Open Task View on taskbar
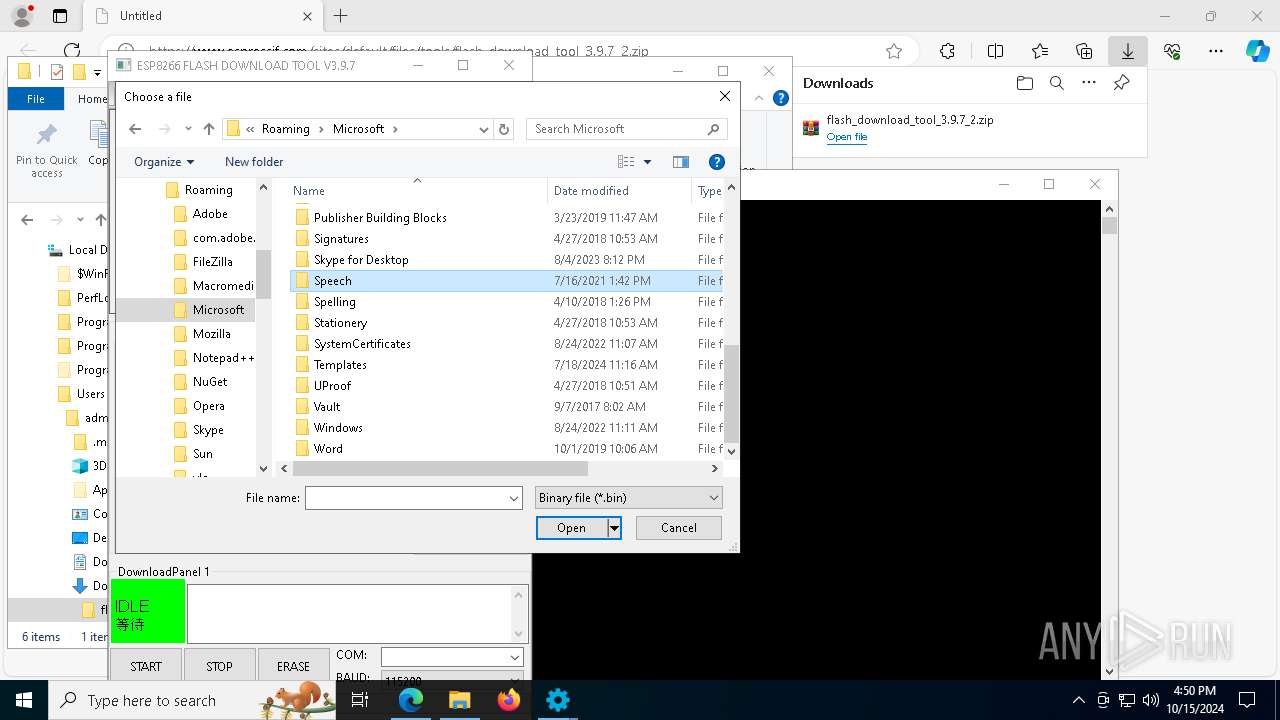This screenshot has height=720, width=1280. 361,700
